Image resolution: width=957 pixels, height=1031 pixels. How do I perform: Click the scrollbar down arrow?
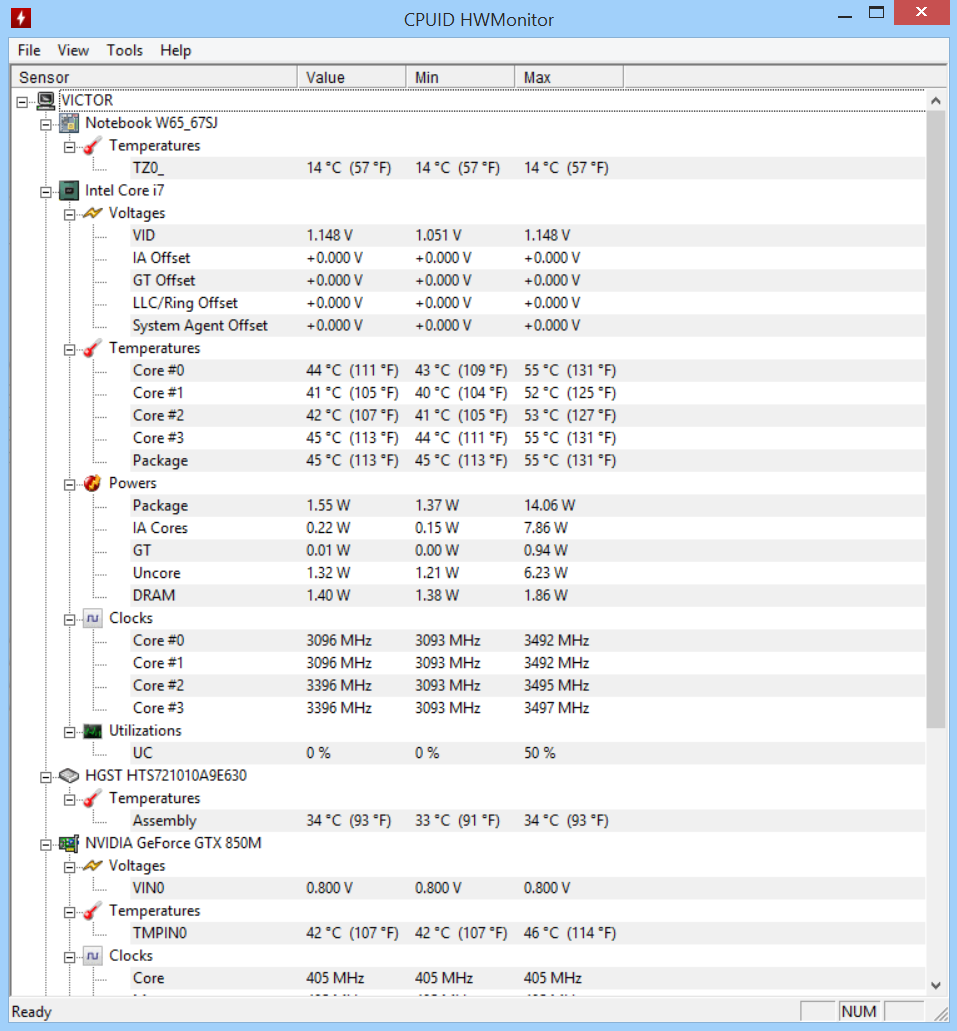point(935,985)
